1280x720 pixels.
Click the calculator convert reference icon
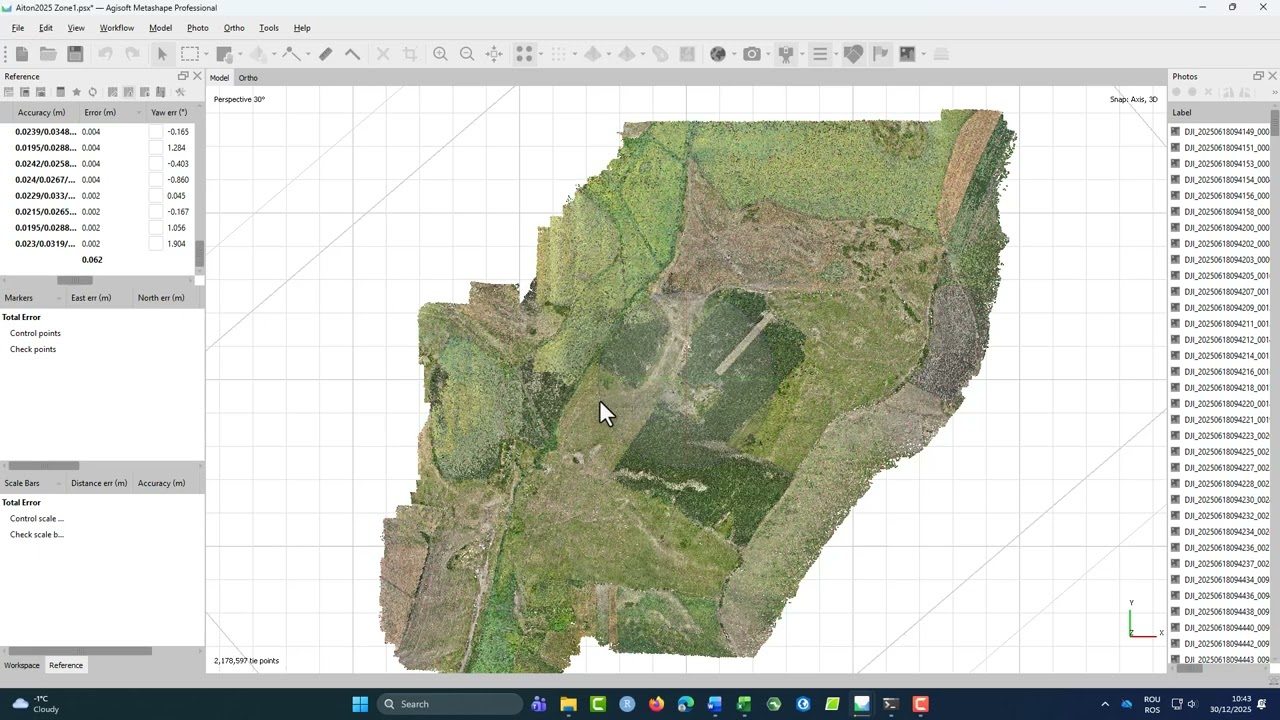[x=60, y=92]
